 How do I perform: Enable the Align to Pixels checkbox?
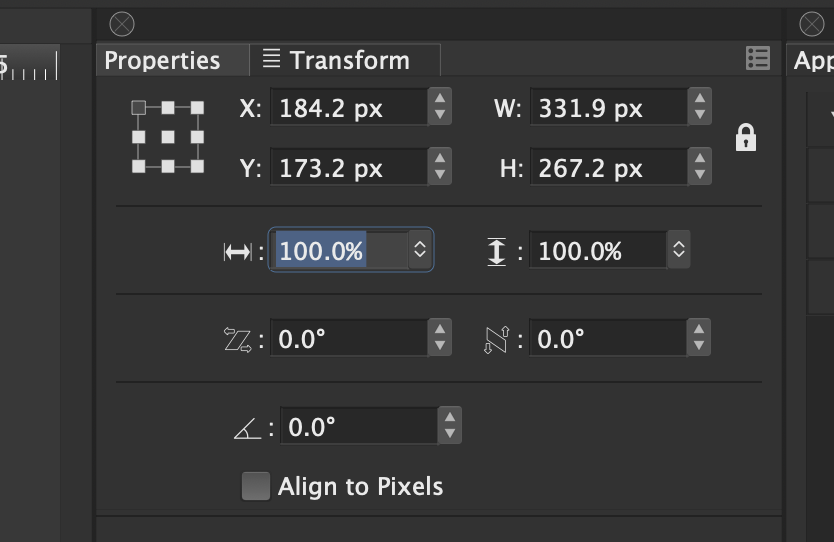[x=256, y=487]
